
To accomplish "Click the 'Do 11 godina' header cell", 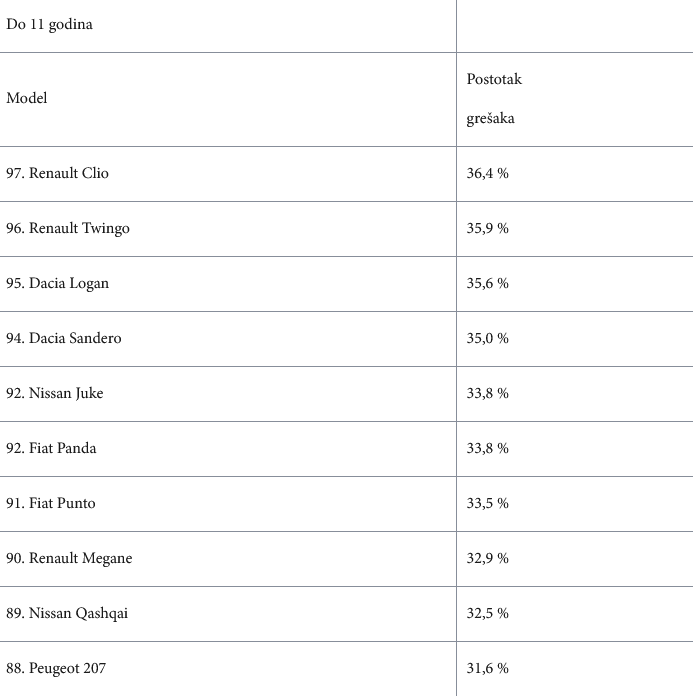I will click(49, 25).
